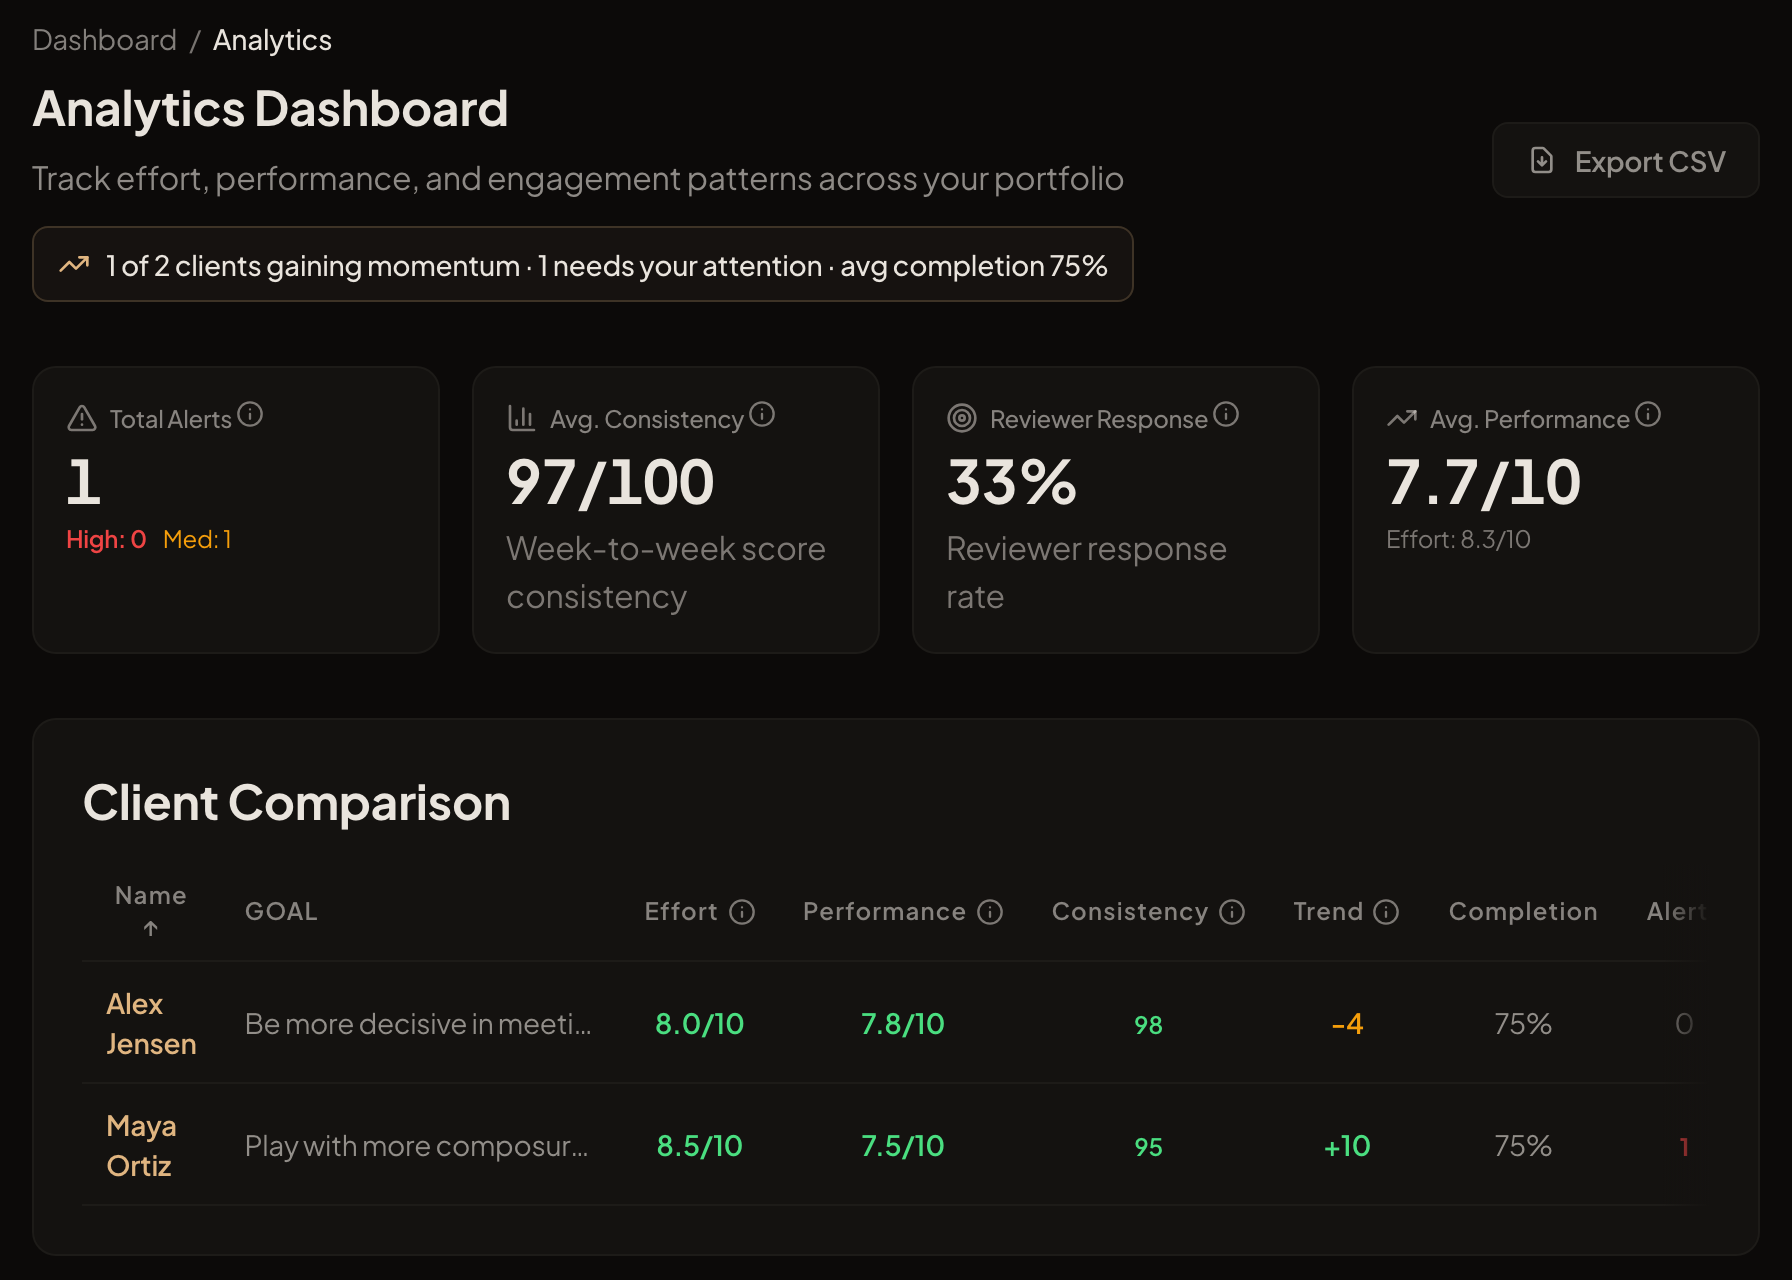
Task: Click 'High: 0' alert count
Action: coord(106,539)
